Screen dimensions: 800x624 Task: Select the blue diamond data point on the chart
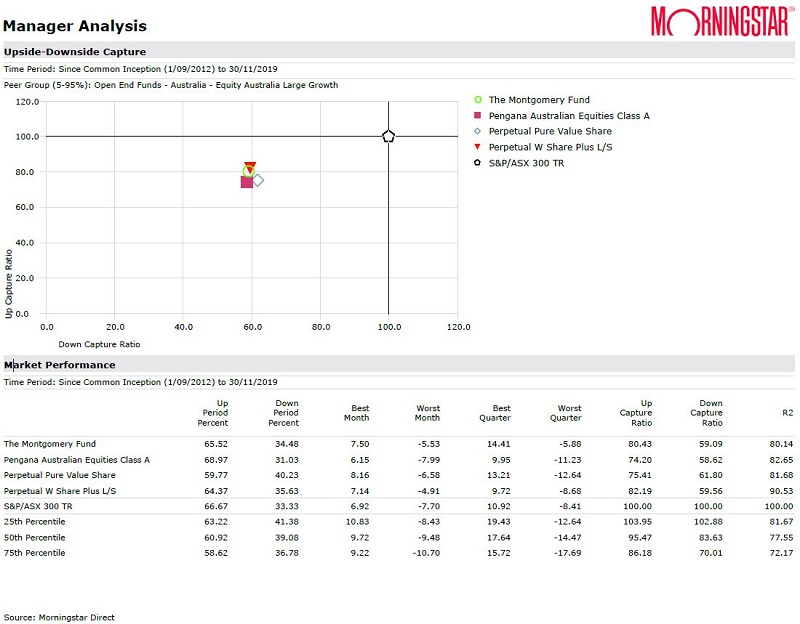point(258,180)
